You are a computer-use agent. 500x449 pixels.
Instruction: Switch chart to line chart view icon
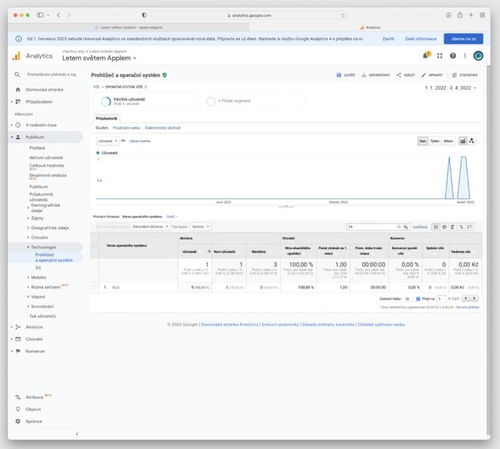click(463, 141)
